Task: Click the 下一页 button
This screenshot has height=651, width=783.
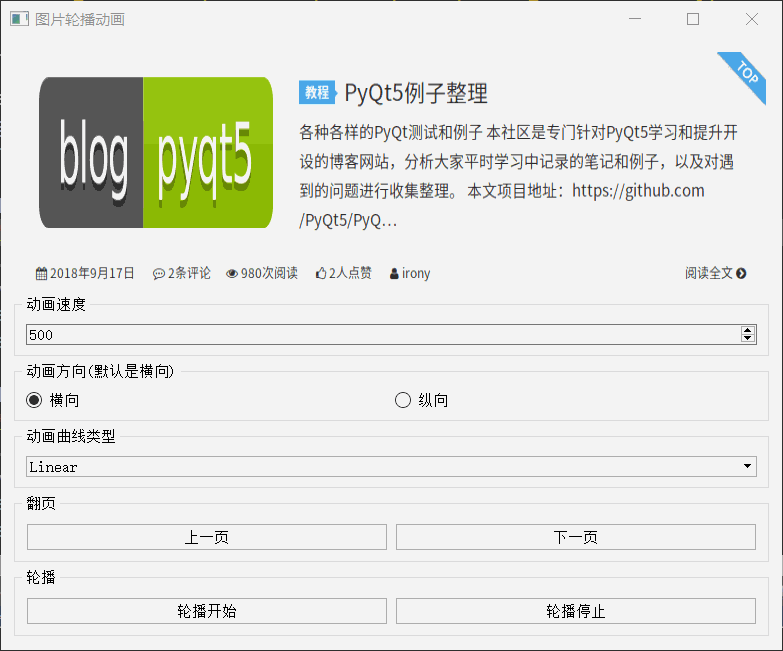Action: 576,537
